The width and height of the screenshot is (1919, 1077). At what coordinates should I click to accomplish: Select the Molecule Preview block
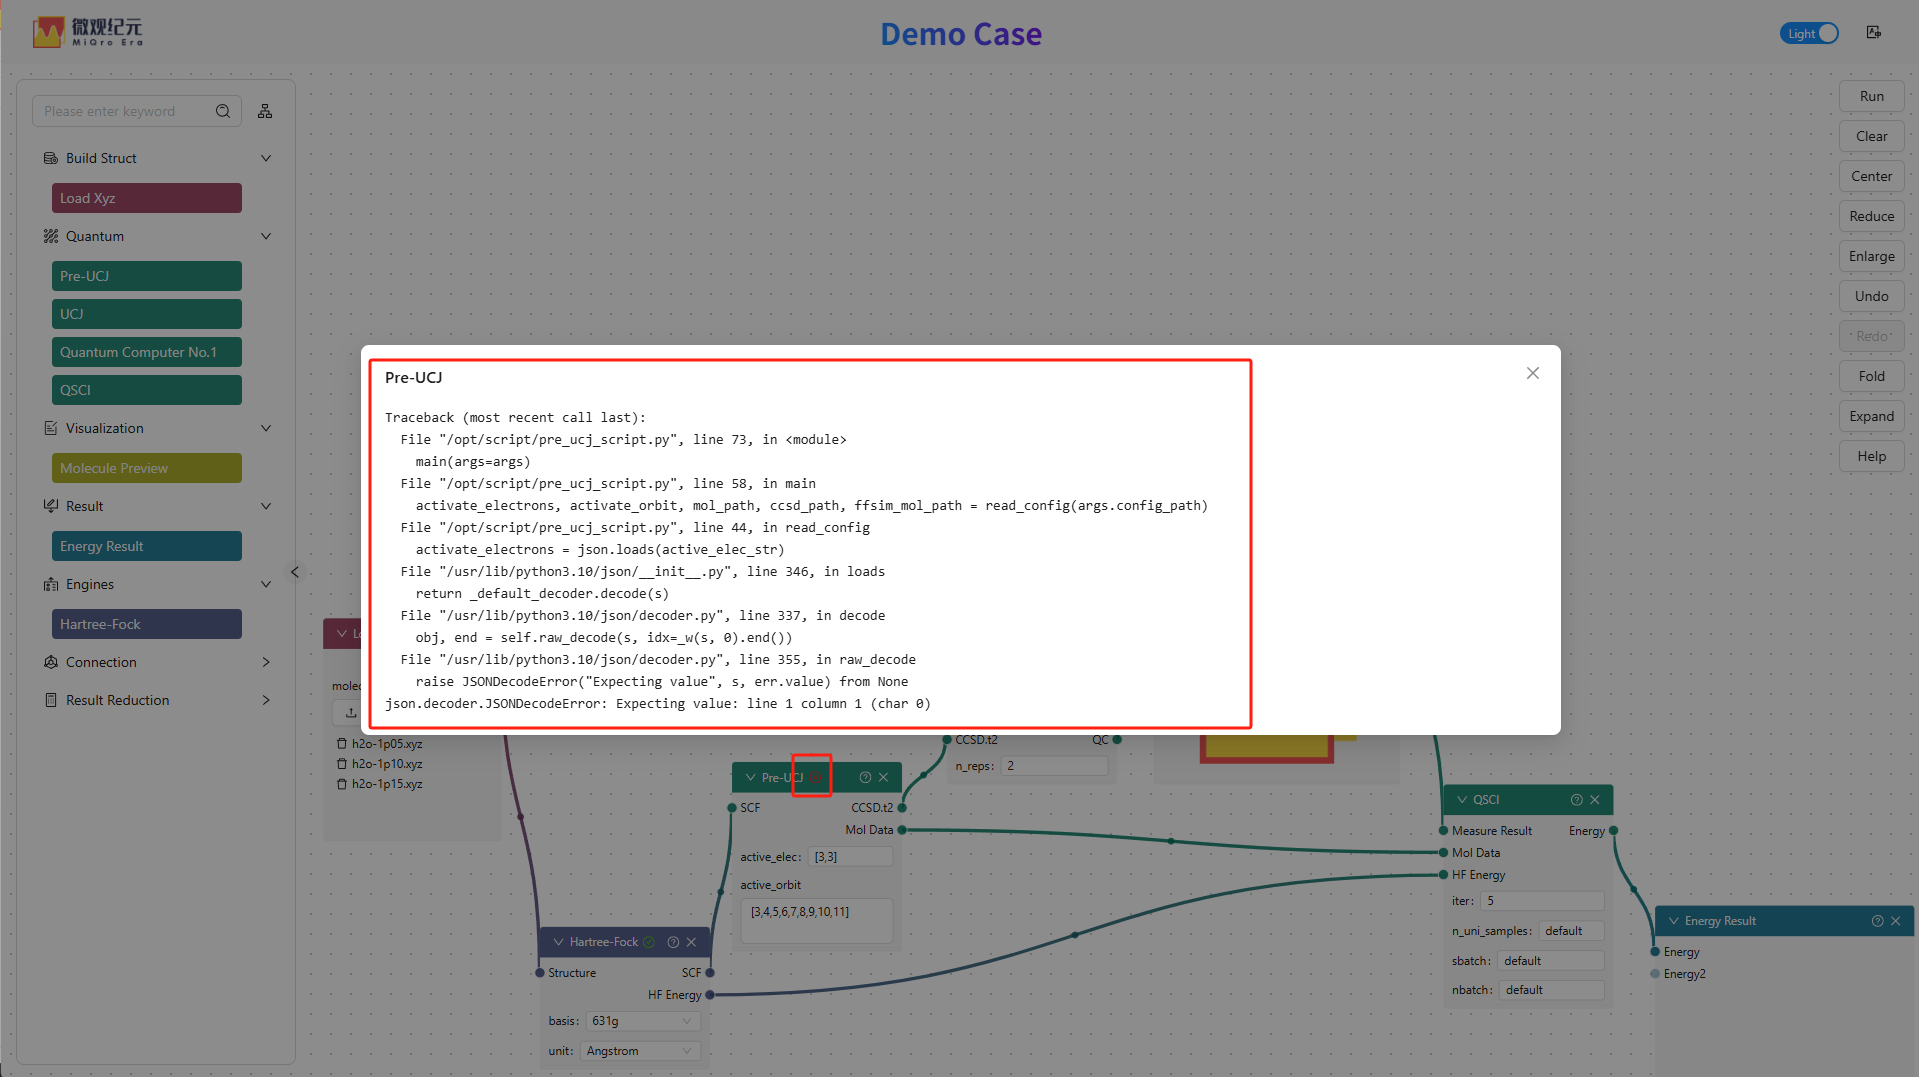pos(147,468)
